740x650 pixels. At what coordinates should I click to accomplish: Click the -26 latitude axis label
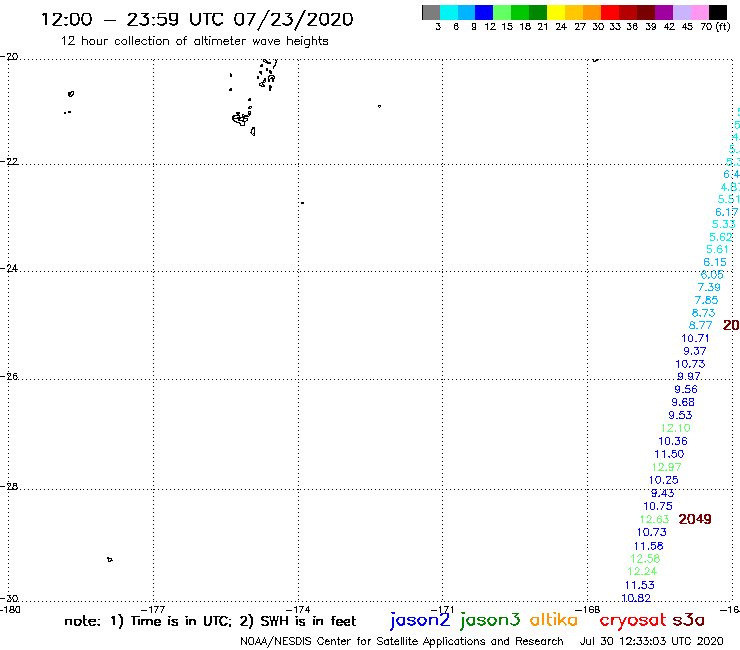pos(9,377)
